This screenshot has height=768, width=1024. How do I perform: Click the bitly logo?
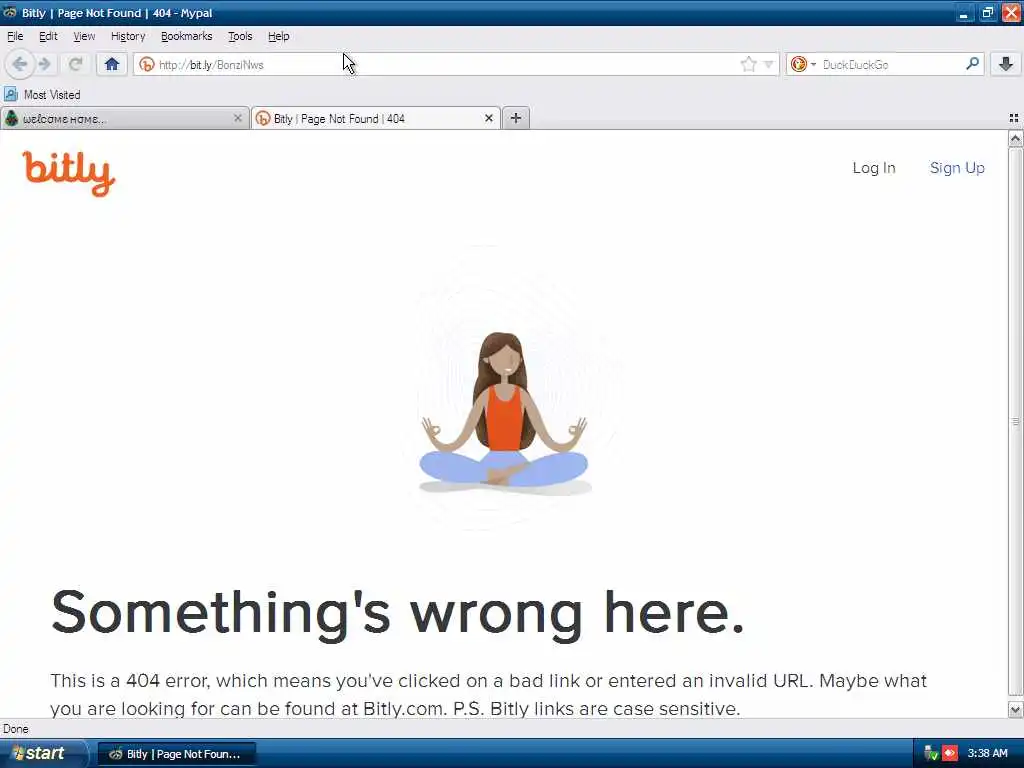coord(69,174)
